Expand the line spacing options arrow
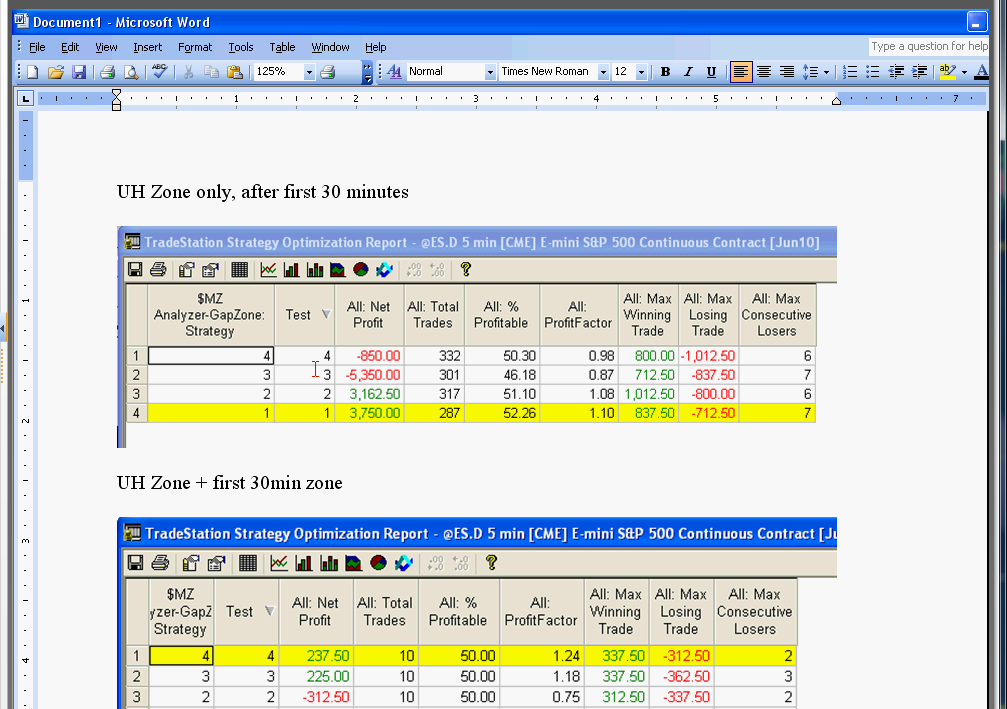Image resolution: width=1007 pixels, height=709 pixels. tap(826, 72)
